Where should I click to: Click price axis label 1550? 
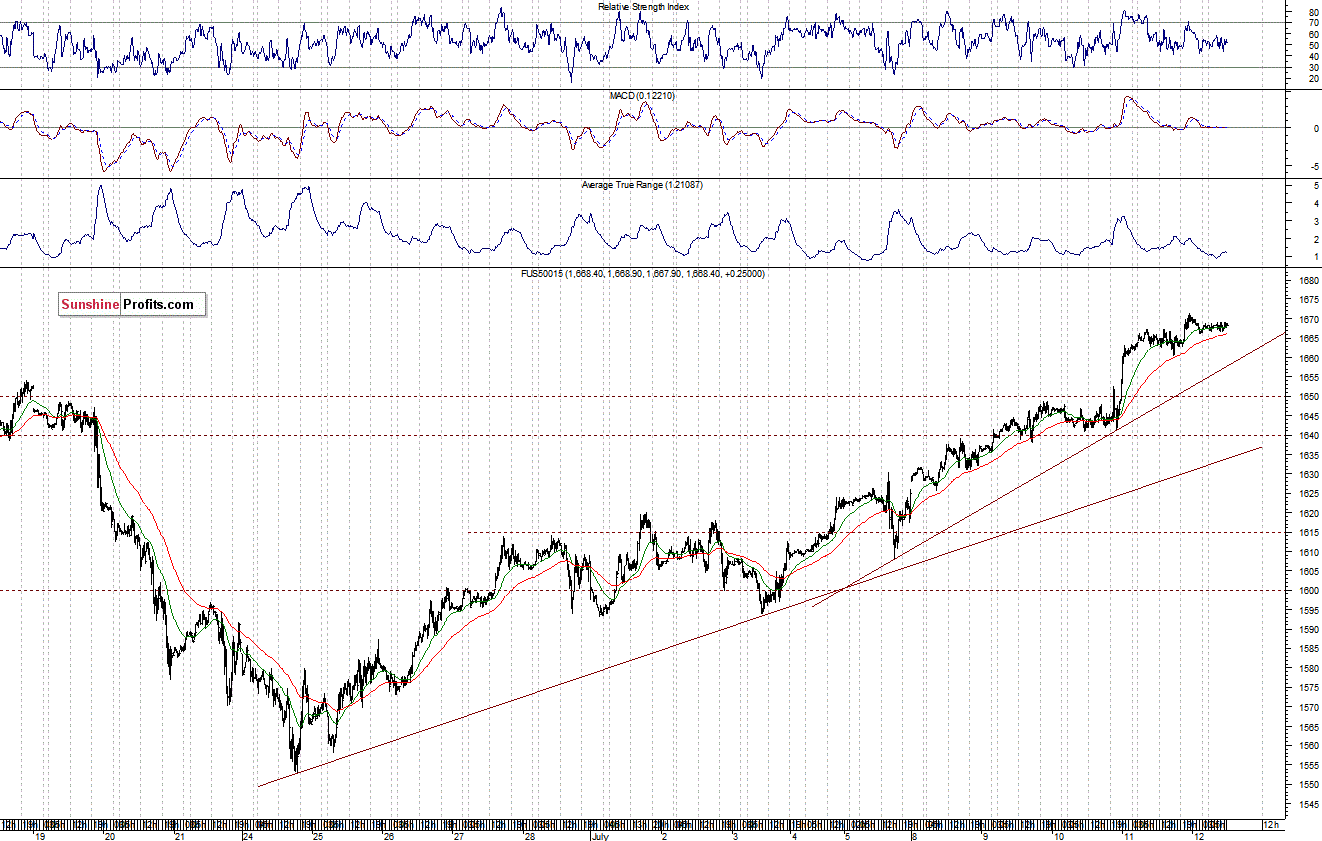pos(1308,785)
